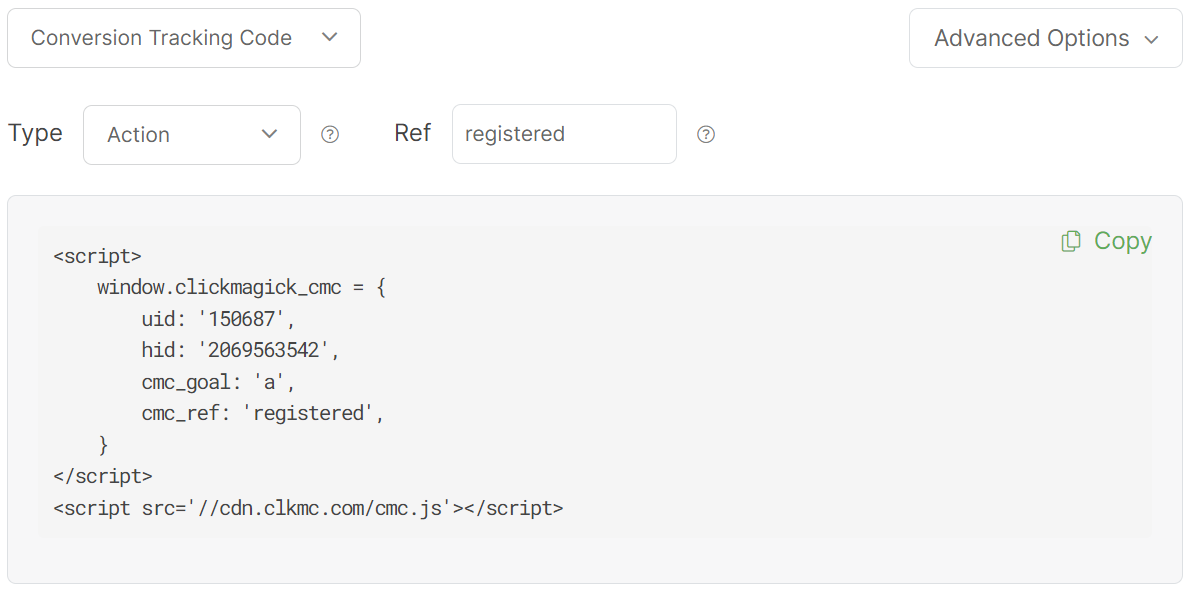
Task: Click the Ref input field containing registered
Action: point(564,134)
